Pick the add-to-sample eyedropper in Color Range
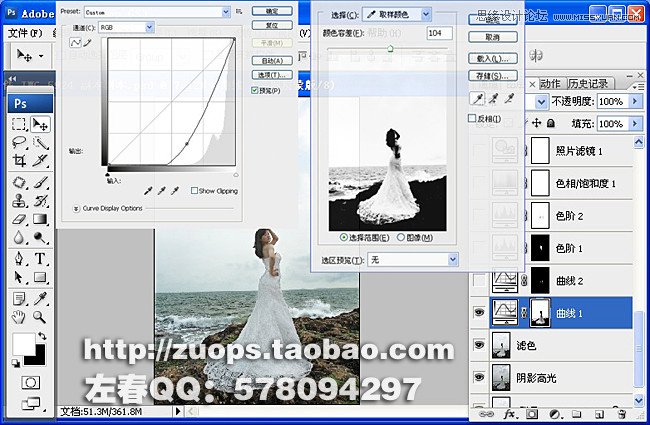The image size is (650, 425). click(x=494, y=99)
